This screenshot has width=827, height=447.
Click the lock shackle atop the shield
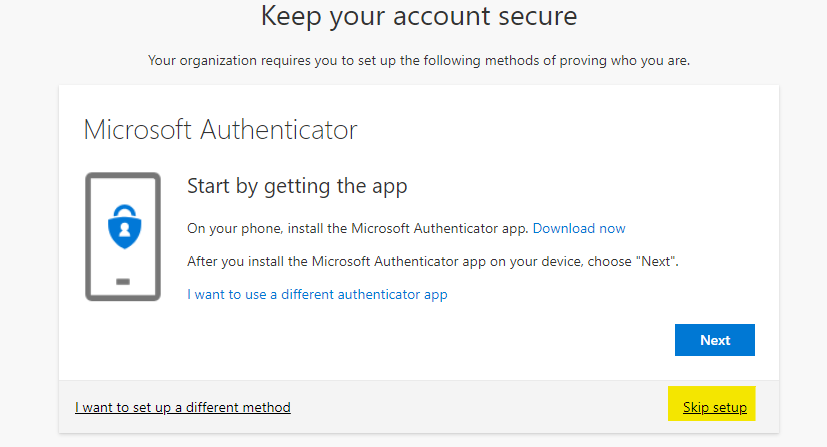tap(124, 211)
